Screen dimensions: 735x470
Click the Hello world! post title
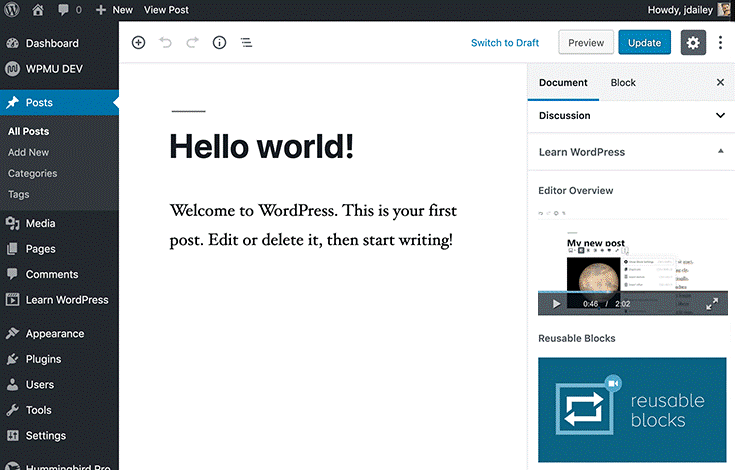262,147
